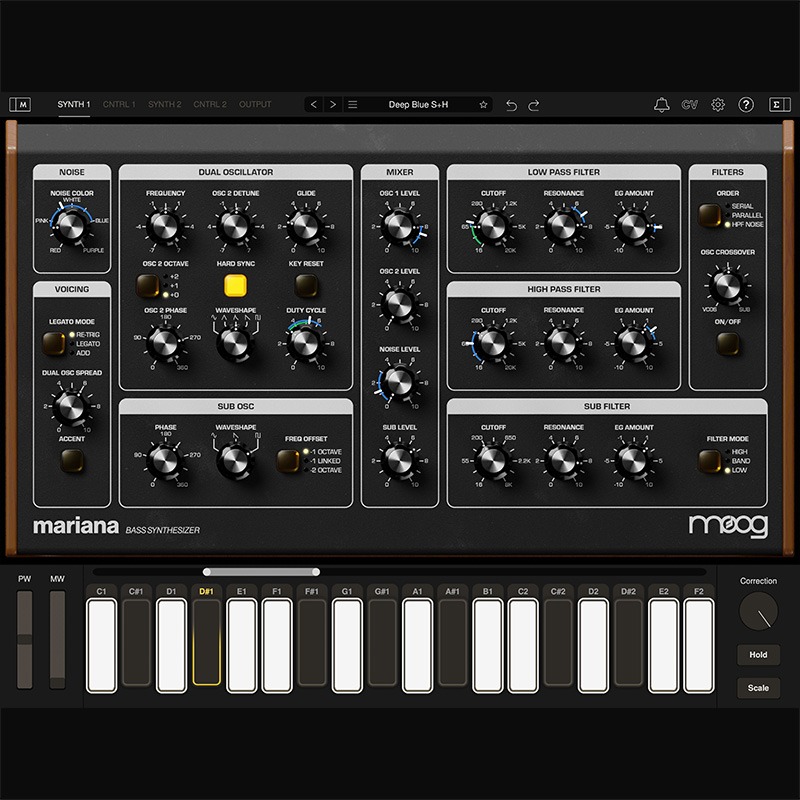The width and height of the screenshot is (800, 800).
Task: Click the Dual Oscillator Waveshape knob
Action: 234,344
